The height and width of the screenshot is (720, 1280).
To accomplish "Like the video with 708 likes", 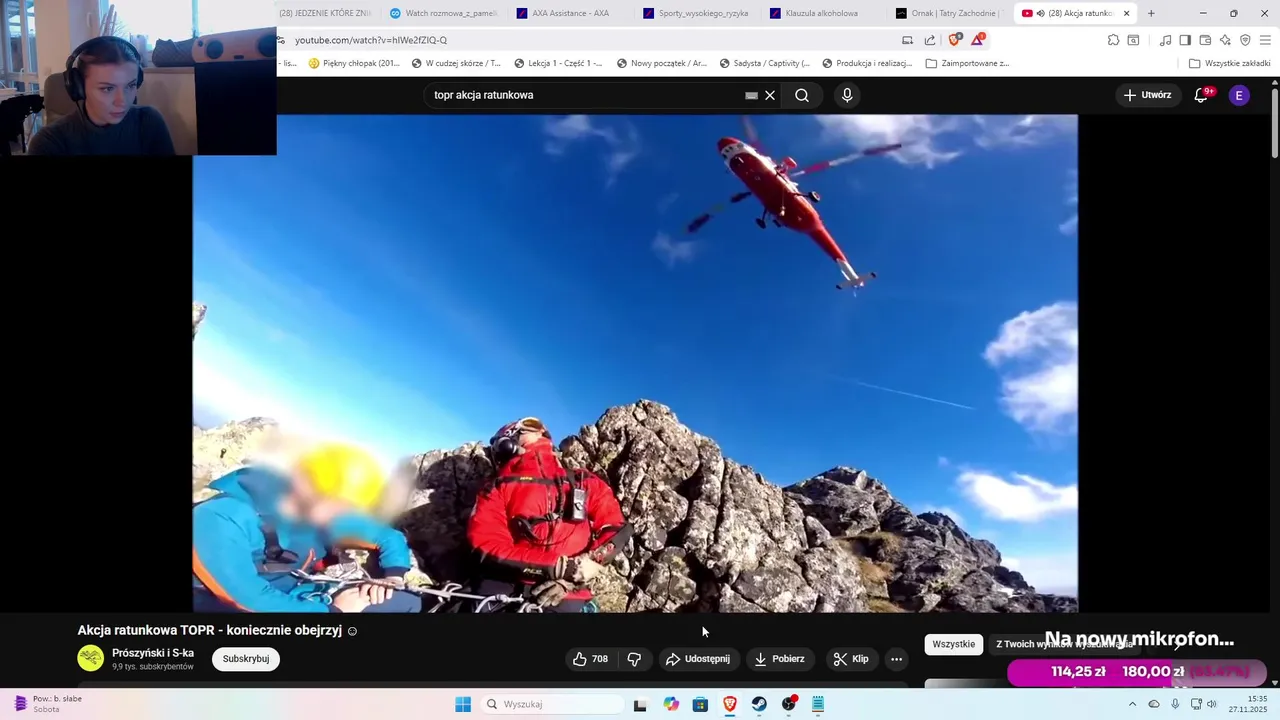I will [590, 659].
